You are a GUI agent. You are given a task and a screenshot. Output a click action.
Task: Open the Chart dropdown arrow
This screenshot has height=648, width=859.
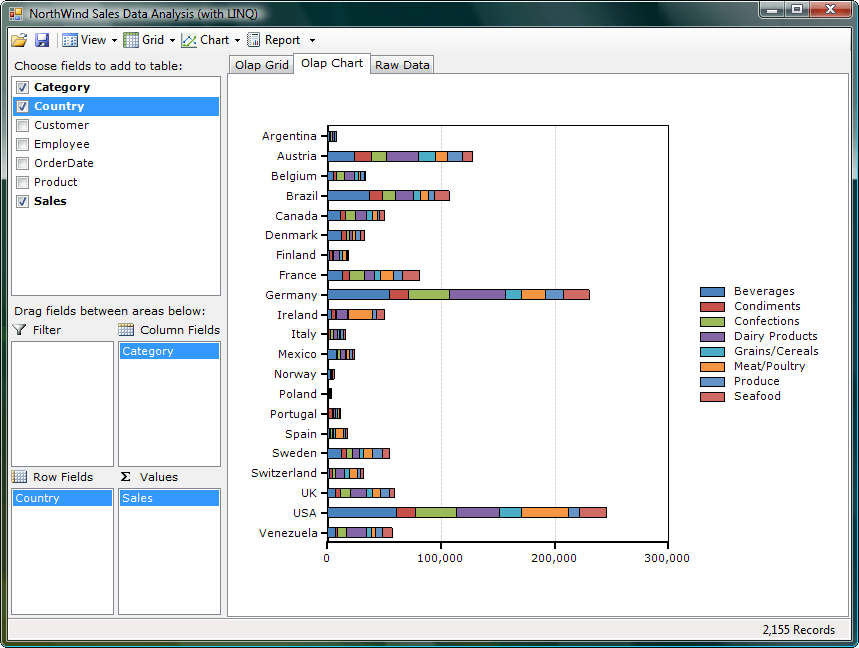pyautogui.click(x=237, y=41)
